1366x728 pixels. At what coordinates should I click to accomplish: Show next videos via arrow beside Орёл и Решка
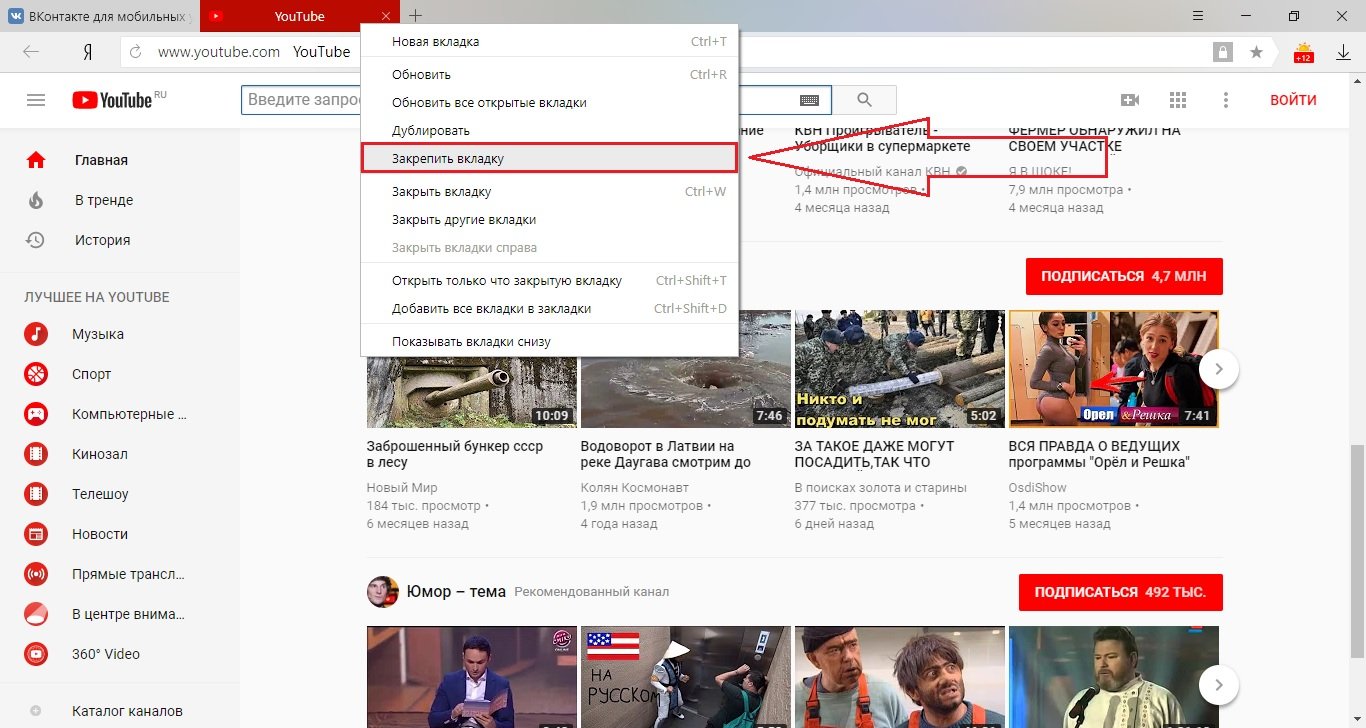pyautogui.click(x=1219, y=369)
